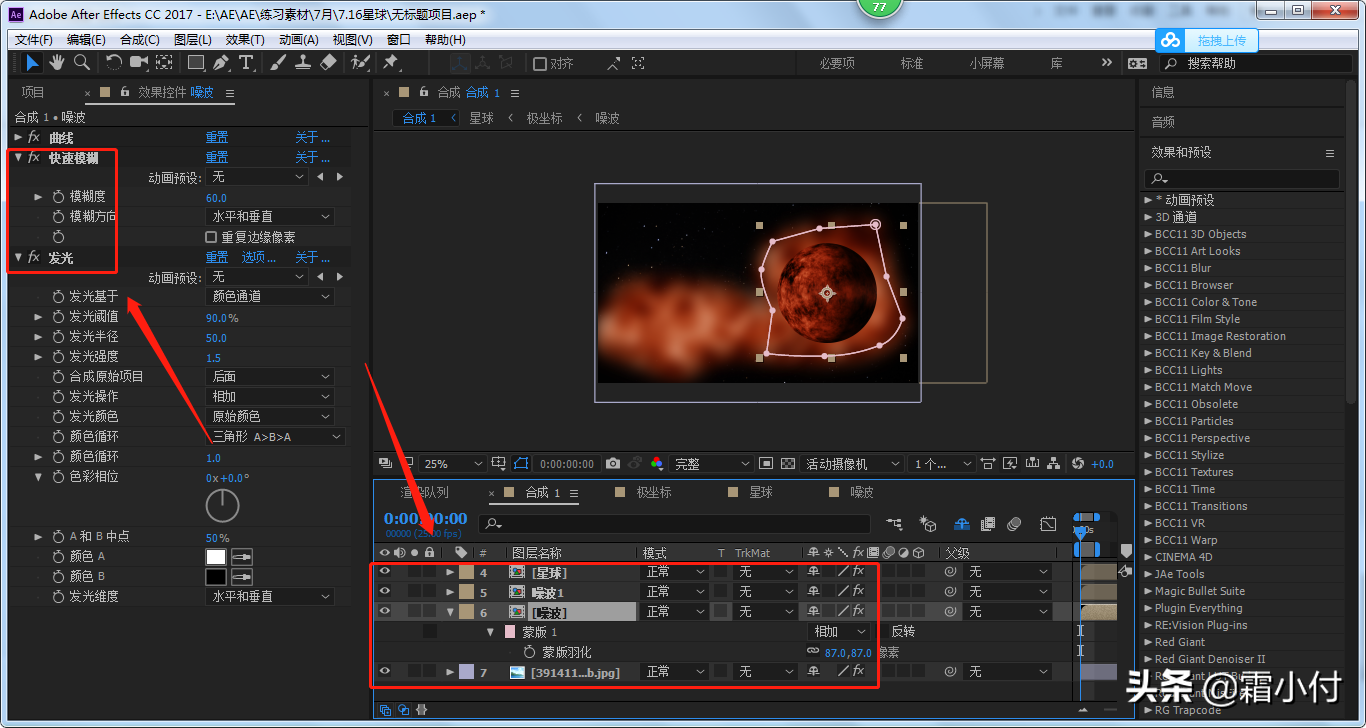The width and height of the screenshot is (1366, 728).
Task: Open the 完整 resolution dropdown
Action: click(x=711, y=464)
